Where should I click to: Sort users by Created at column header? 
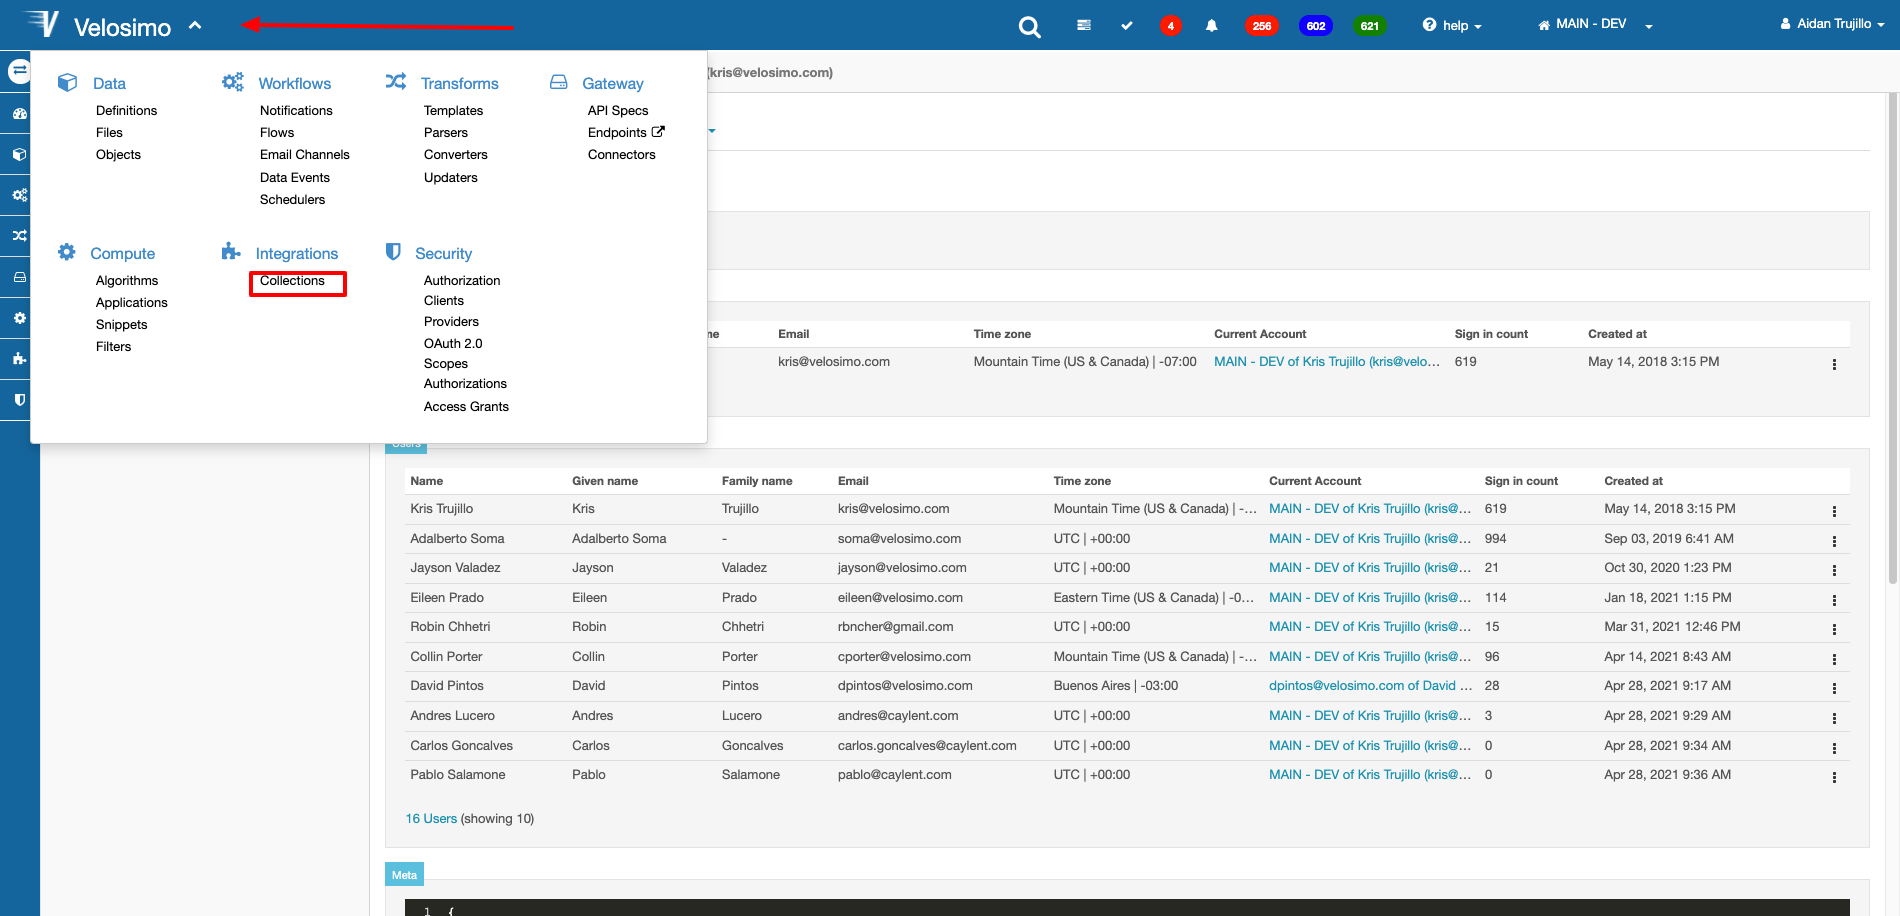1633,481
